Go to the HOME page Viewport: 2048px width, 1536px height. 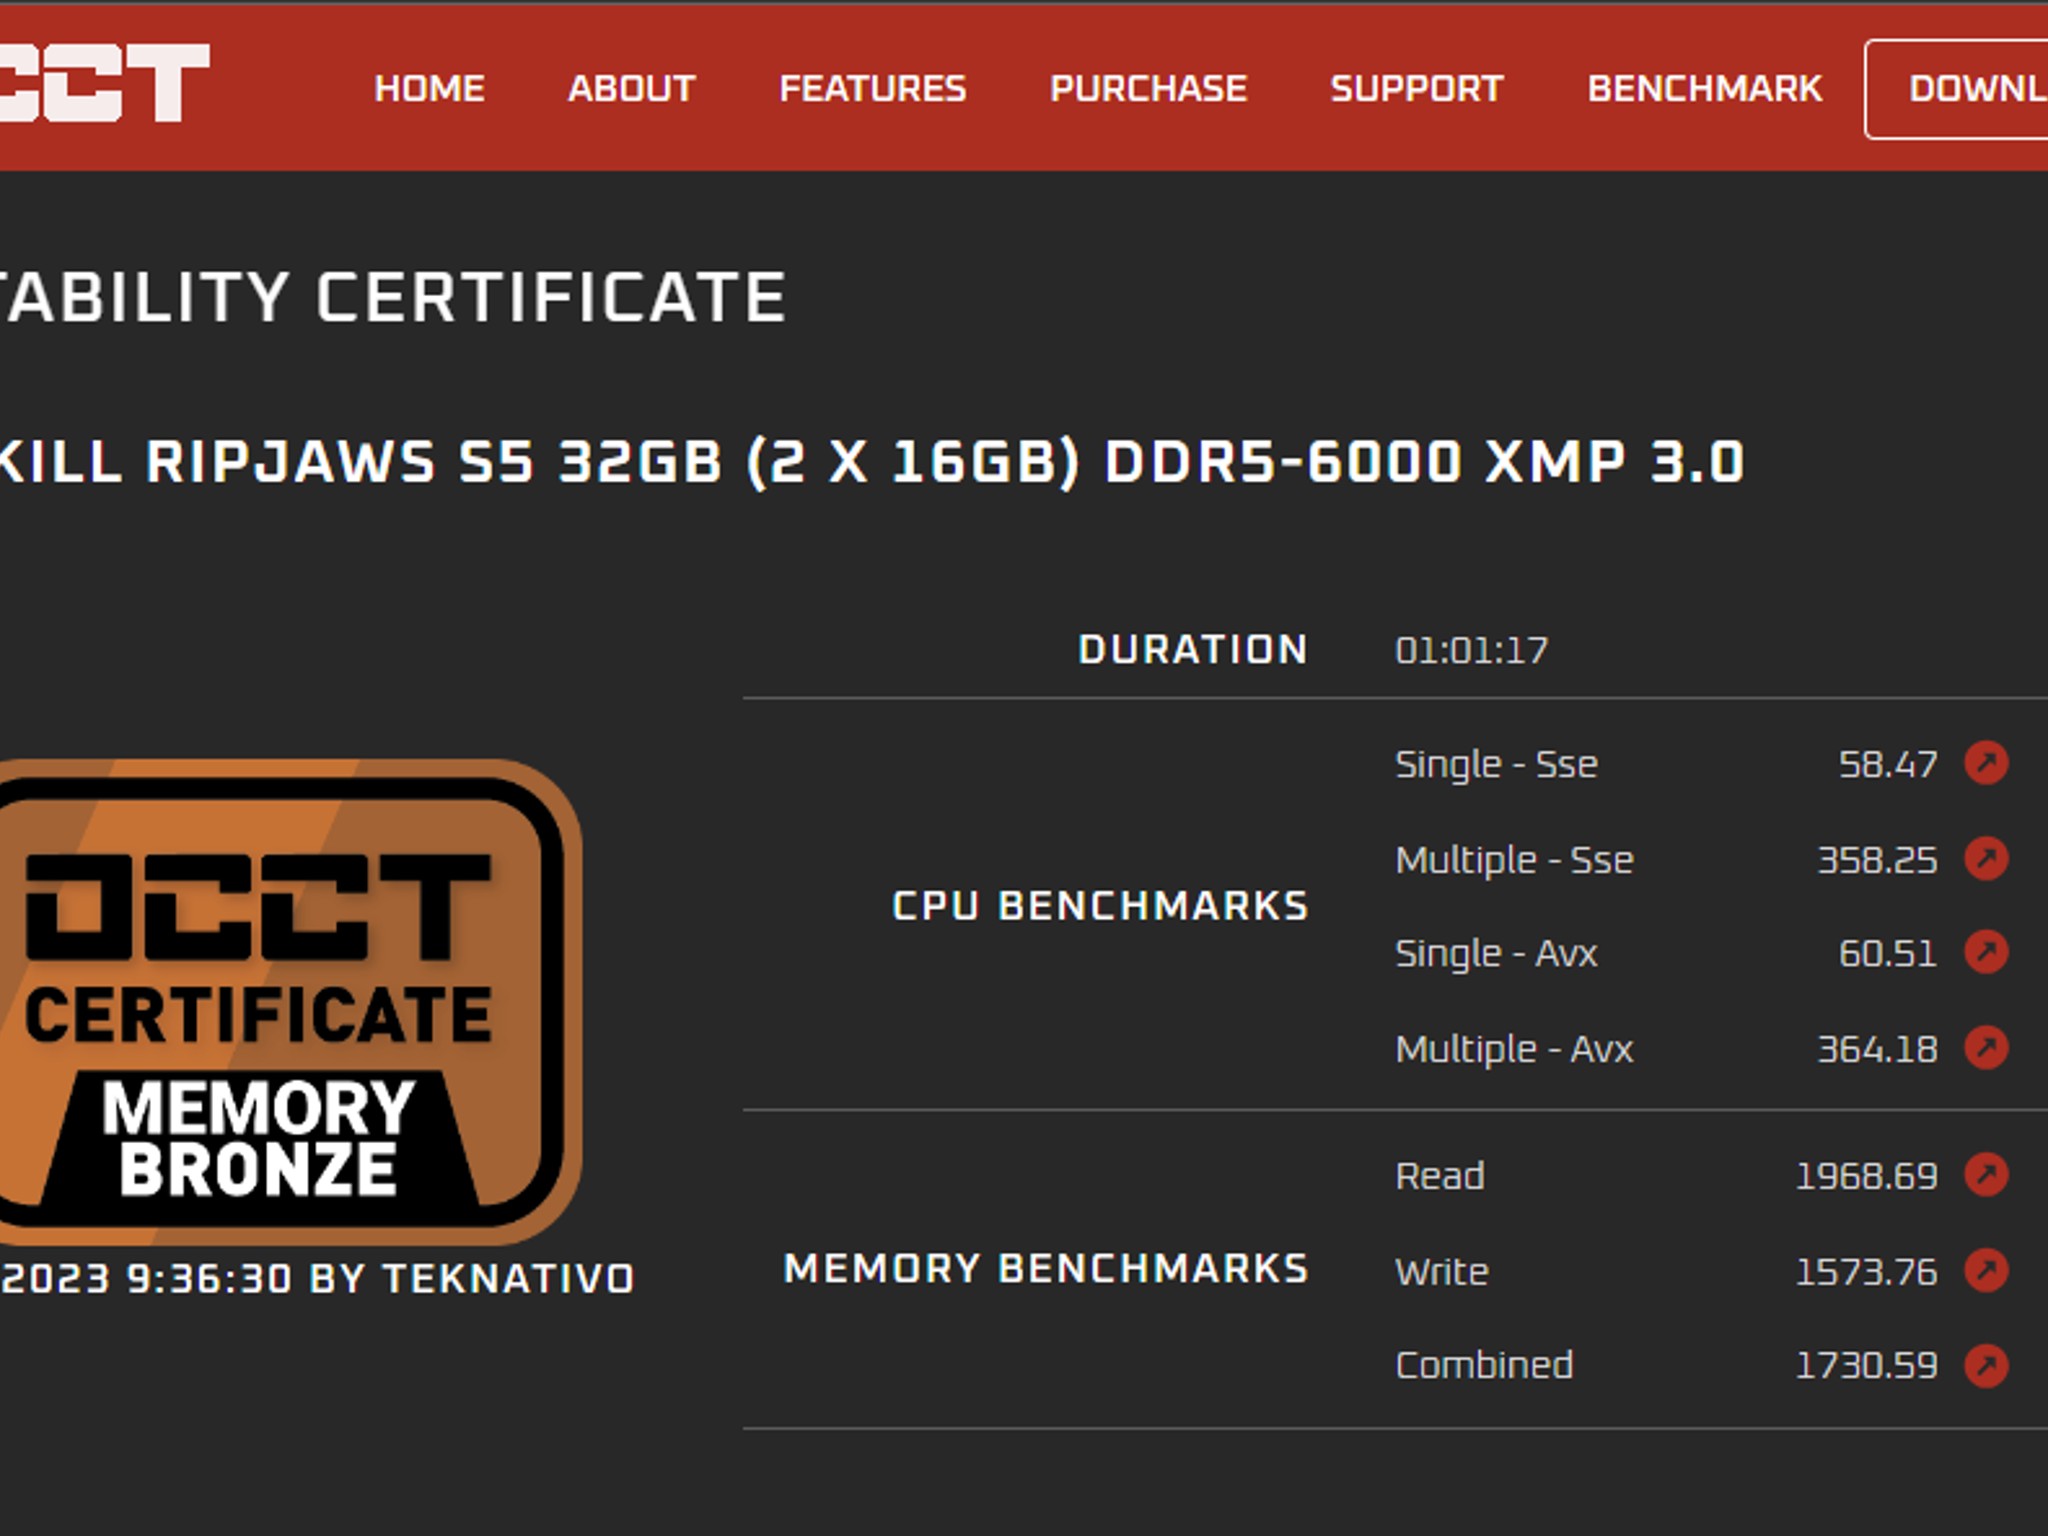point(429,89)
